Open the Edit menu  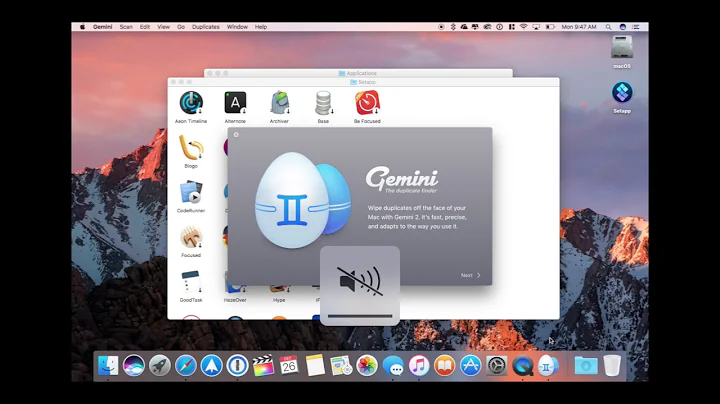pos(145,27)
